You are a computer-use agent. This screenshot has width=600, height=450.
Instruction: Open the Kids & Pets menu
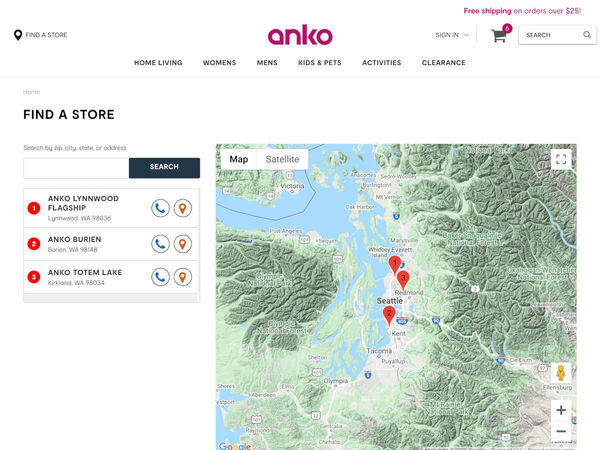coord(320,63)
